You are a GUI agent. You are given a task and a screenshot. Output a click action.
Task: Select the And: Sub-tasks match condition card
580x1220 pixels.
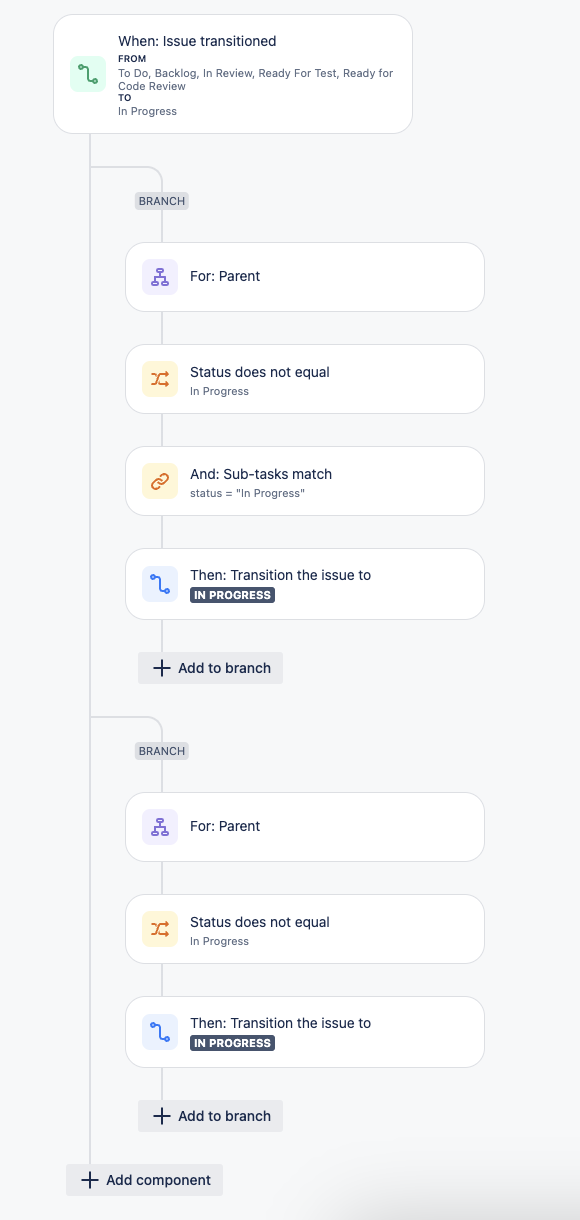tap(304, 480)
